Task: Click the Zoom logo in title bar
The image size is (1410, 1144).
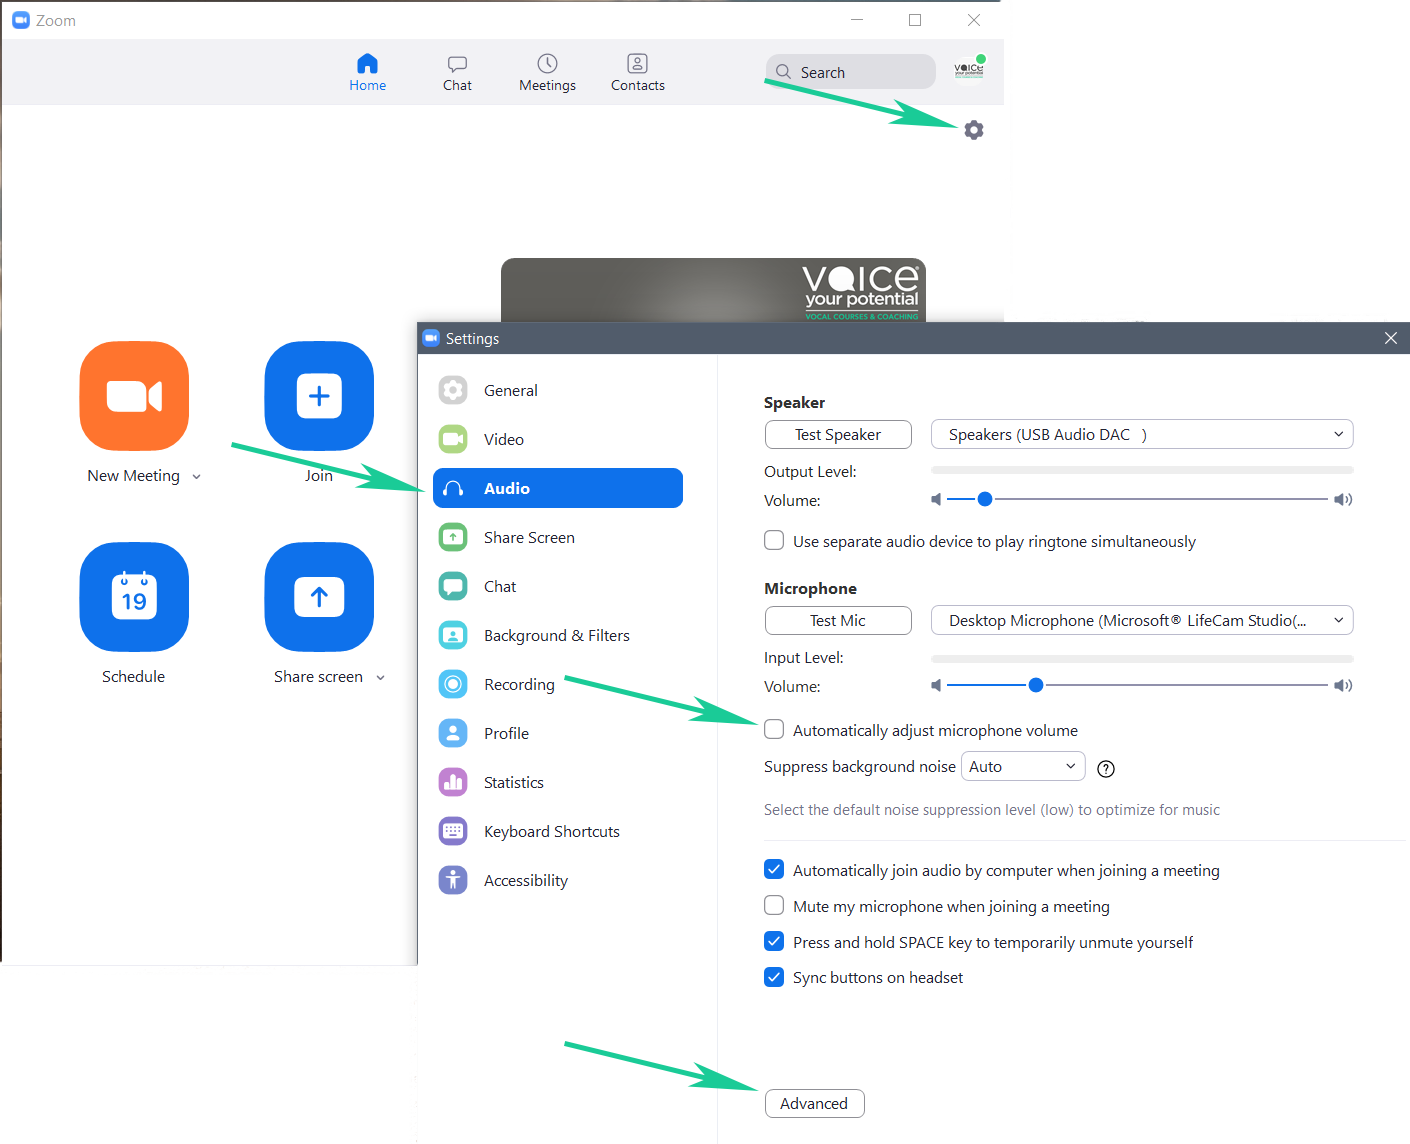Action: (x=20, y=20)
